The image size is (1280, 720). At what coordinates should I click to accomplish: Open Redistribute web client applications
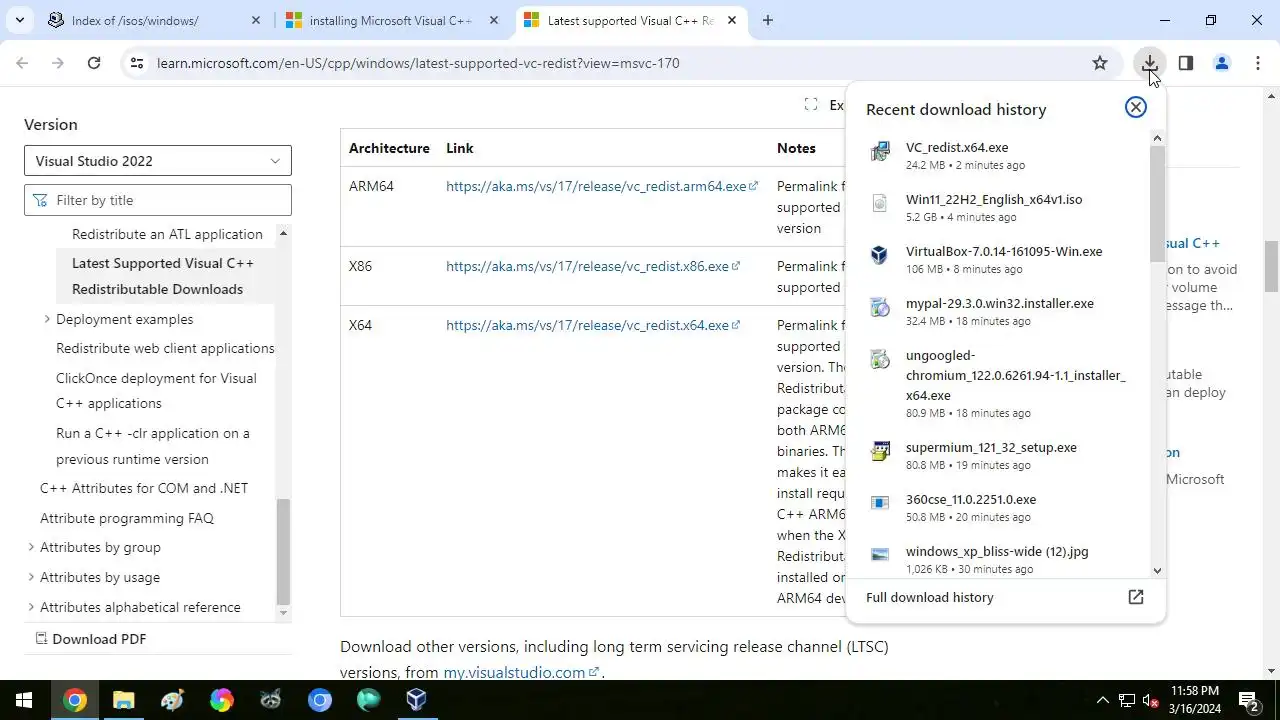pos(165,348)
